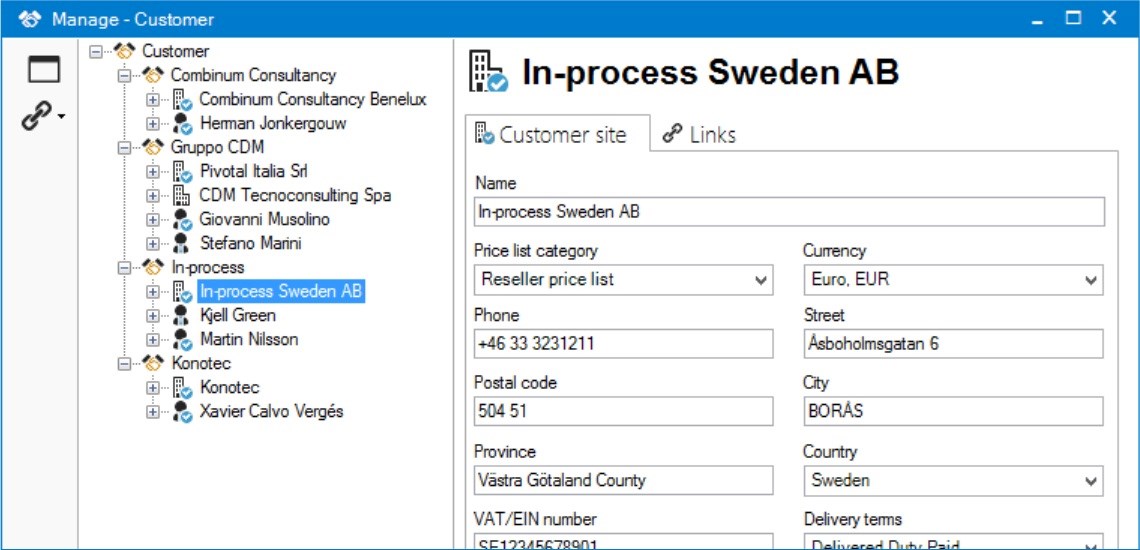
Task: Open the Currency dropdown
Action: [x=1091, y=280]
